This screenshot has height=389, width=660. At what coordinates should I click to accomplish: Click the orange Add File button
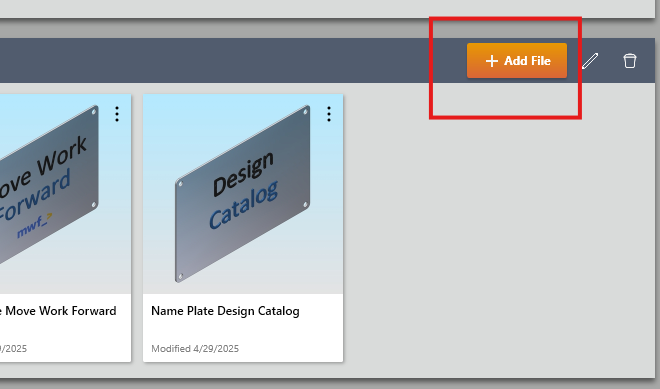[x=516, y=61]
